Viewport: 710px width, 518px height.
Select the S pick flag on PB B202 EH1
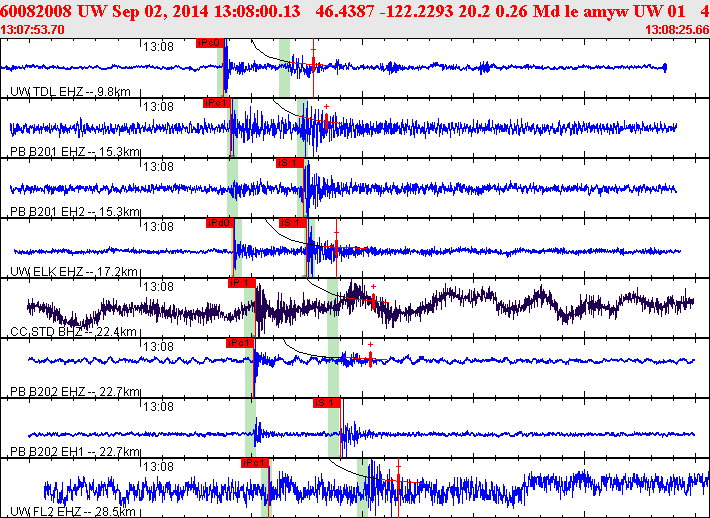pyautogui.click(x=326, y=403)
